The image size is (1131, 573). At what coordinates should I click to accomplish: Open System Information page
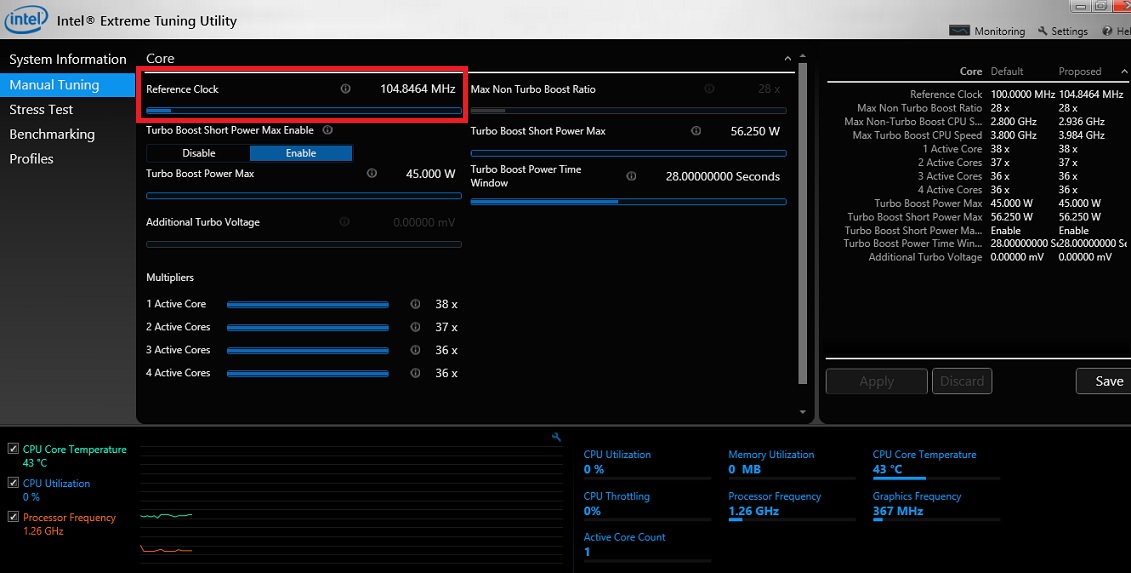(x=68, y=59)
